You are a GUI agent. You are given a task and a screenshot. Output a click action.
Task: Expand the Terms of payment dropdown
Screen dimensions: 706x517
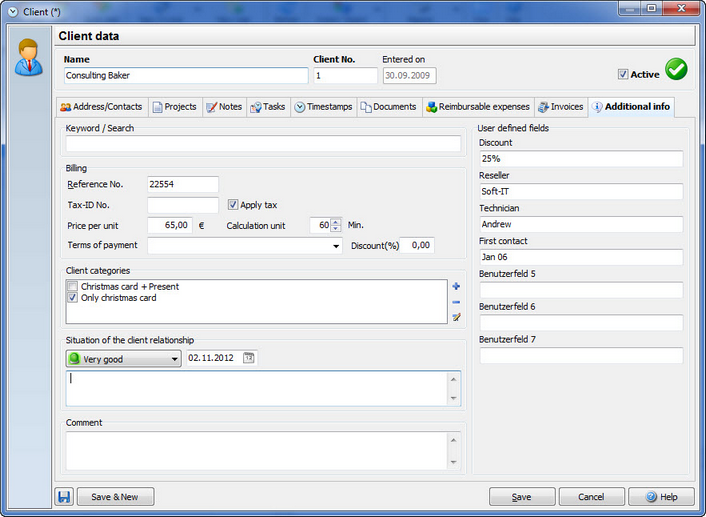point(336,246)
